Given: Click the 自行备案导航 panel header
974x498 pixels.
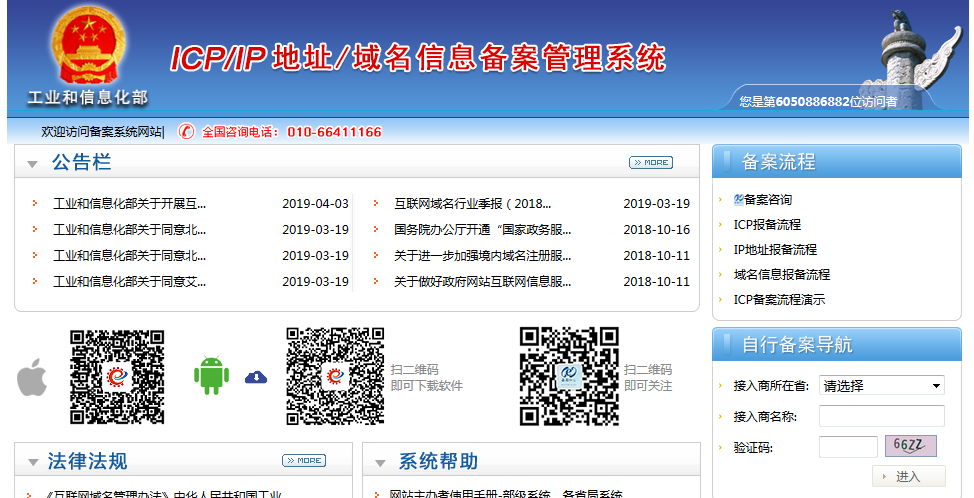Looking at the screenshot, I should click(837, 345).
